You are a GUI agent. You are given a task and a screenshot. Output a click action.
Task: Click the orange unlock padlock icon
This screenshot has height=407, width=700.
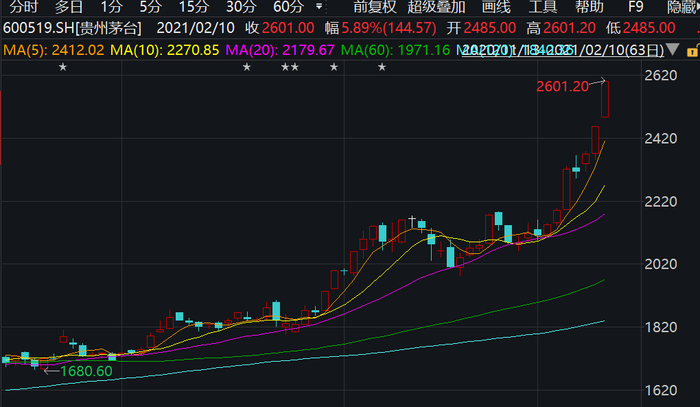point(692,51)
